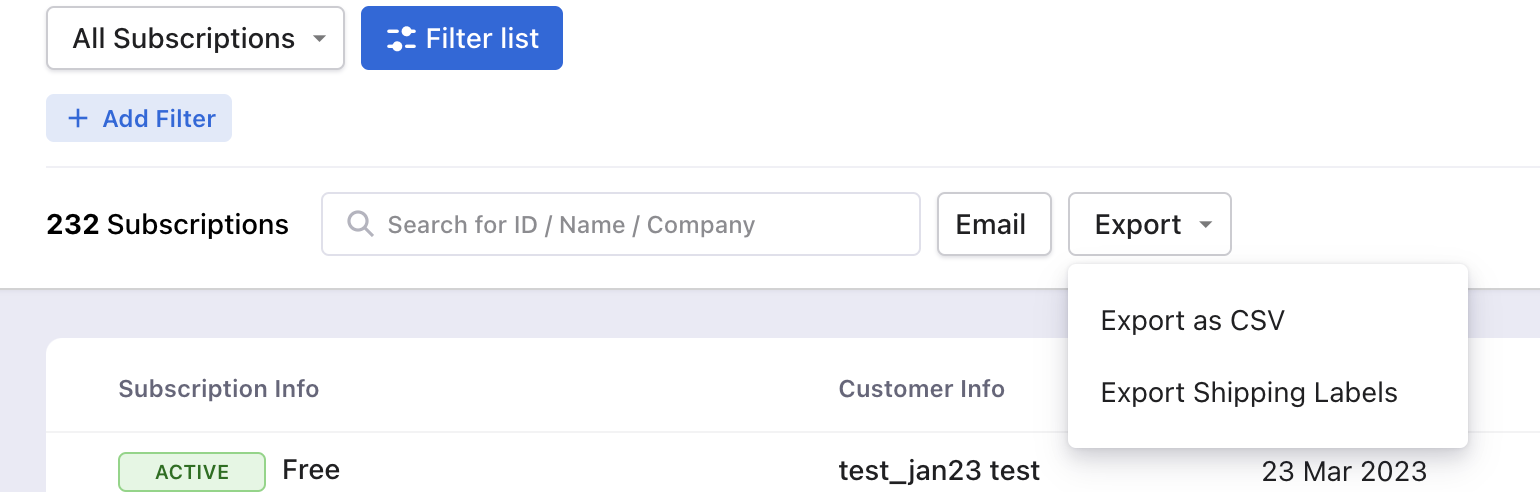Screen dimensions: 1540x492
Task: Click the Email button
Action: point(994,224)
